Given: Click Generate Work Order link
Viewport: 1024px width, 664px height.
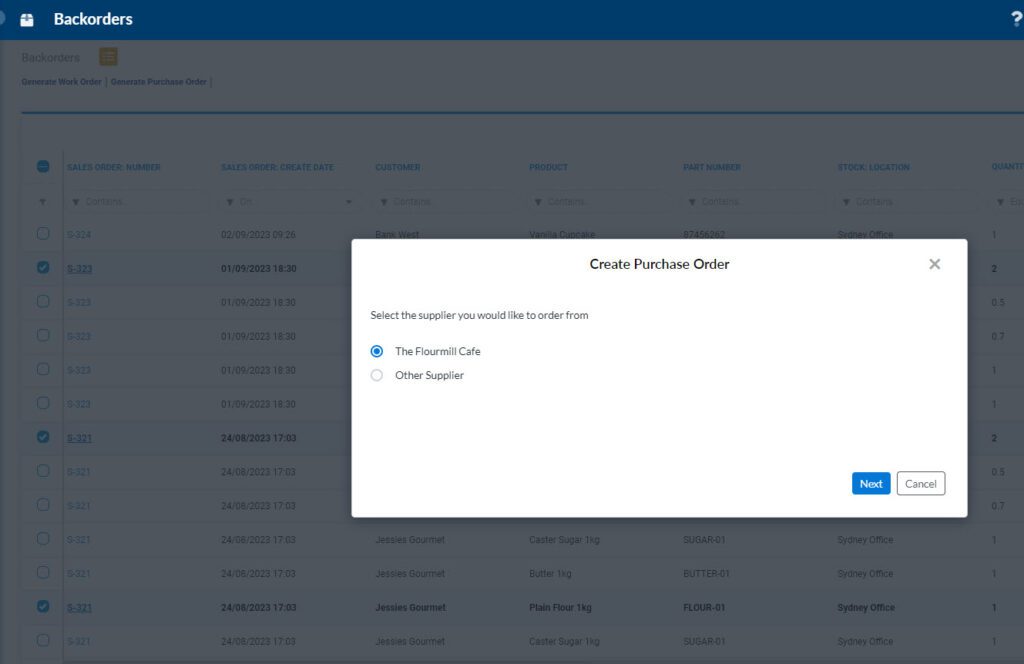Looking at the screenshot, I should click(x=61, y=82).
